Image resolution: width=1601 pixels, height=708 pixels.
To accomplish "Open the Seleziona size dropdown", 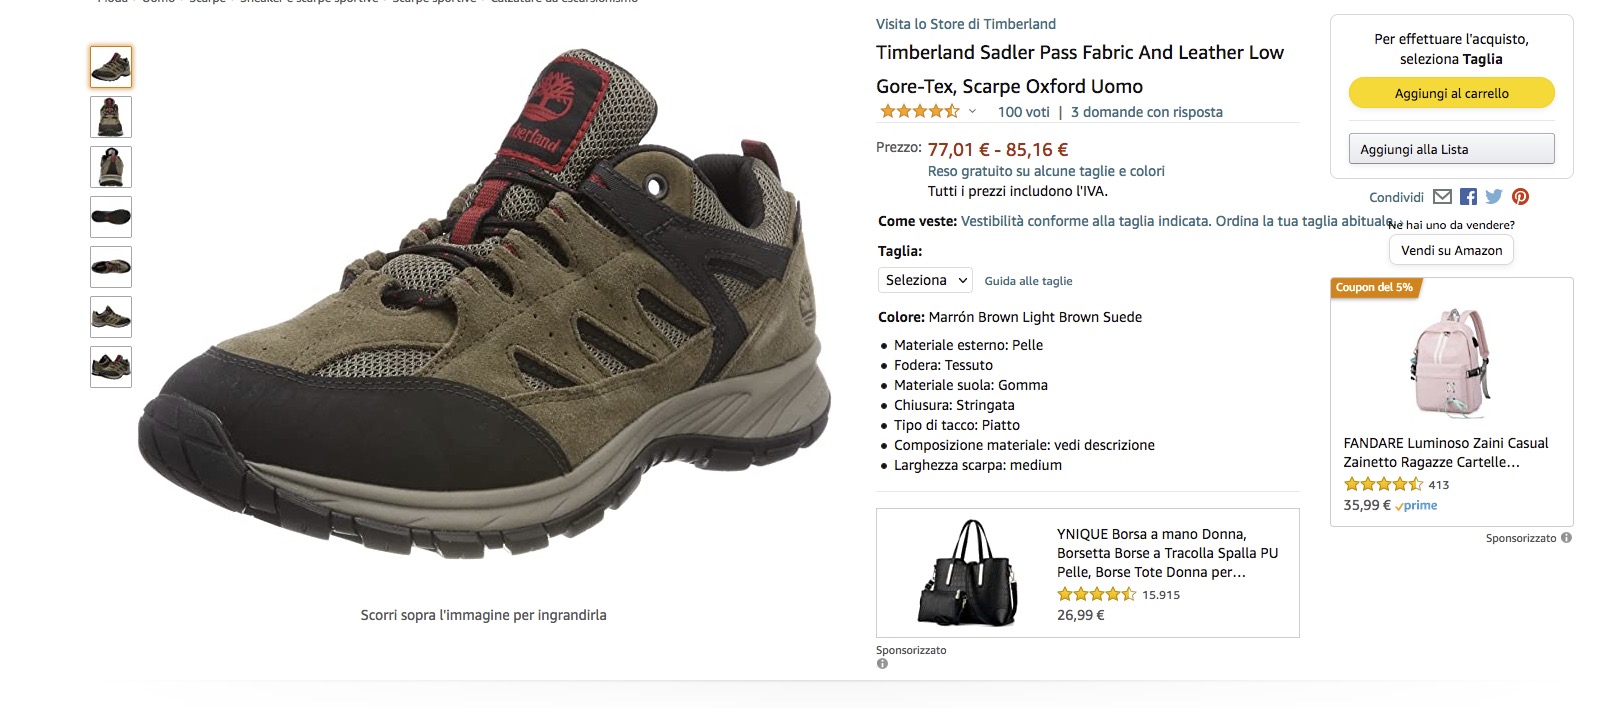I will coord(925,280).
